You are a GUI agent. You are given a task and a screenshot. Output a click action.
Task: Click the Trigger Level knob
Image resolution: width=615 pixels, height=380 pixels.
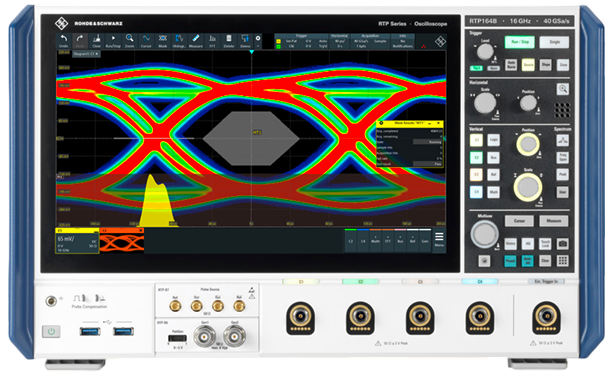[x=485, y=52]
